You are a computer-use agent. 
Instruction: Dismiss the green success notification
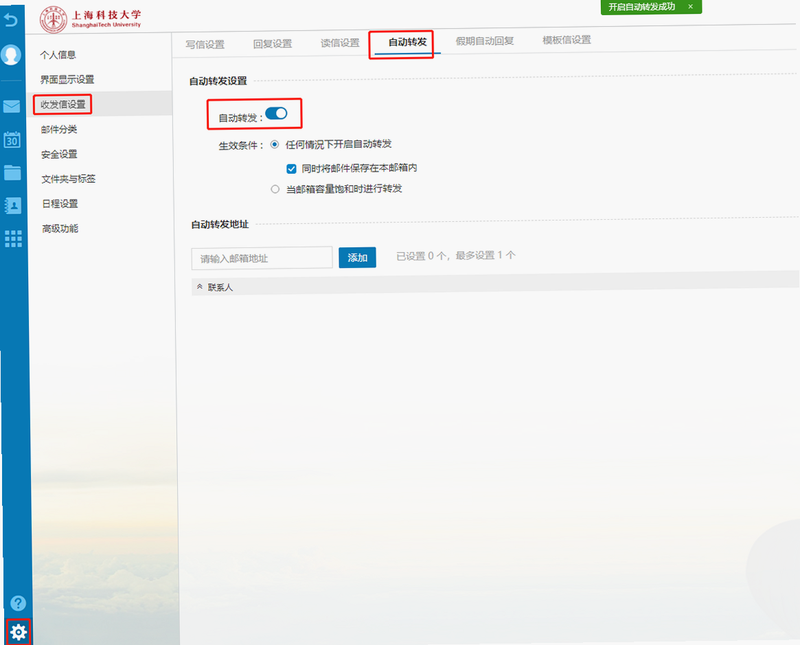690,7
